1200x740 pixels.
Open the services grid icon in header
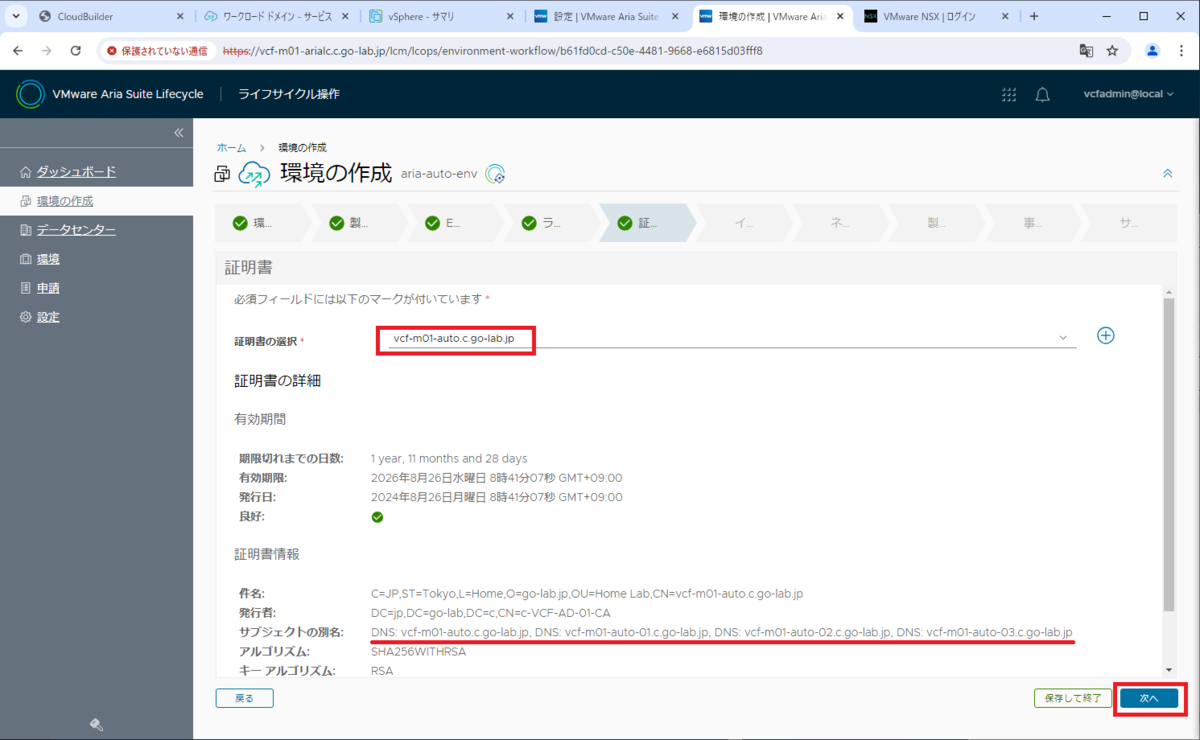point(1009,94)
